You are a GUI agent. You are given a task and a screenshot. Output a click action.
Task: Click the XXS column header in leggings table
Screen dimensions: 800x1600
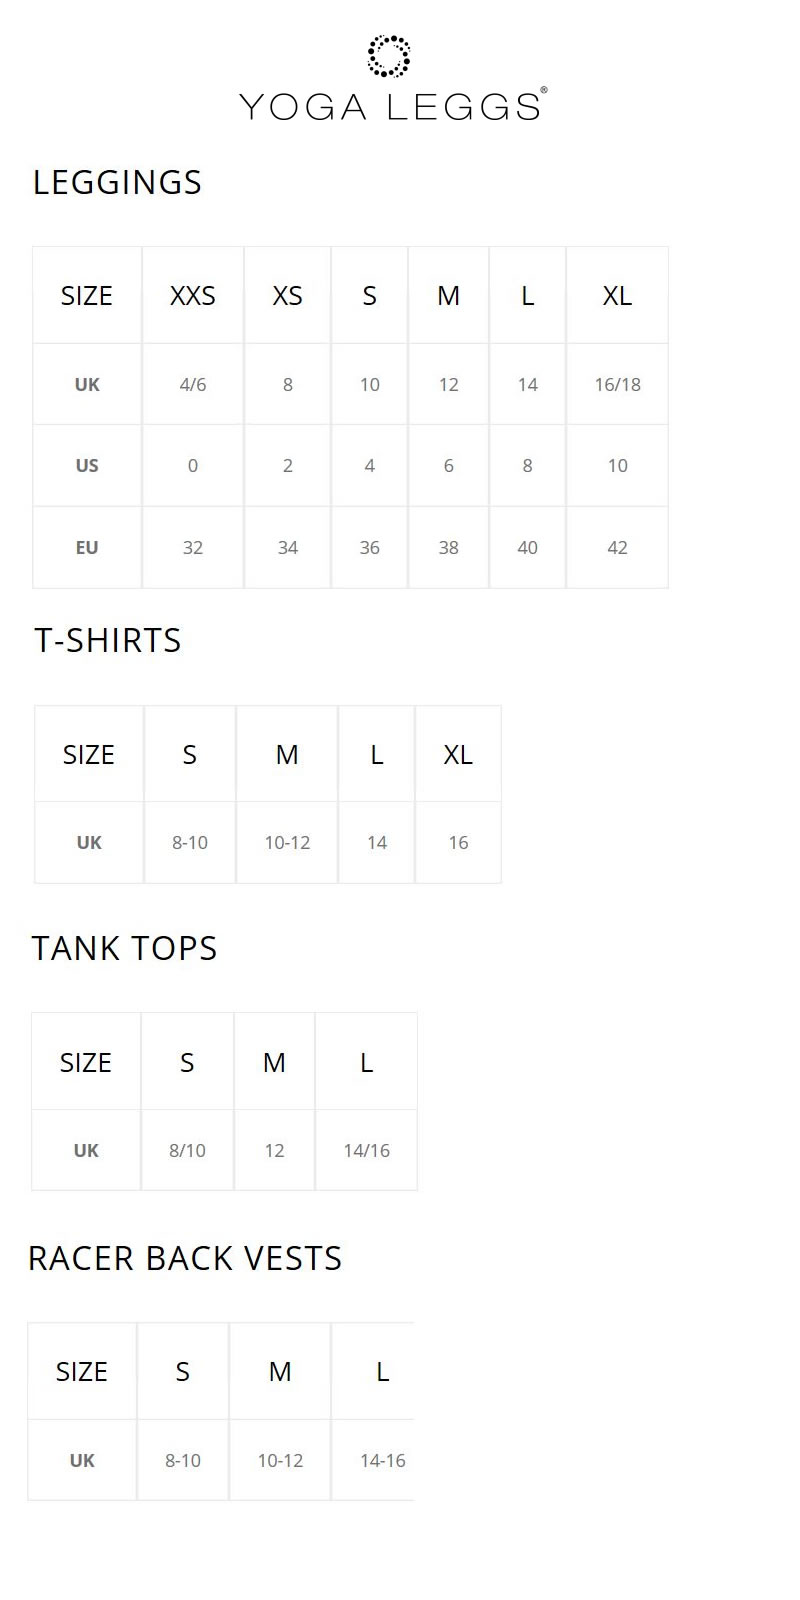[193, 295]
